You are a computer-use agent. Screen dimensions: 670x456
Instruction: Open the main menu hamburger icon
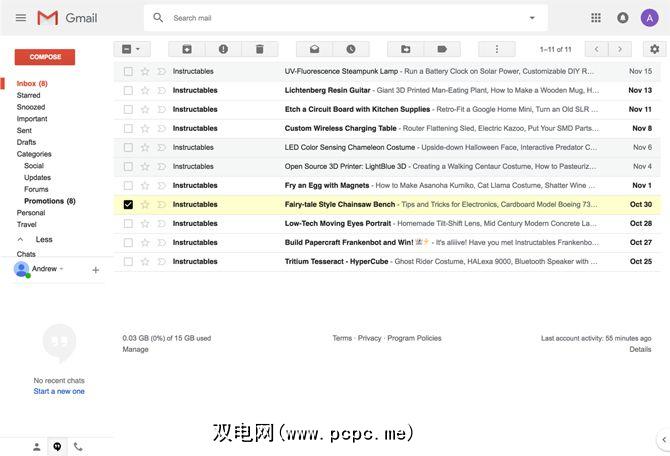[x=21, y=18]
